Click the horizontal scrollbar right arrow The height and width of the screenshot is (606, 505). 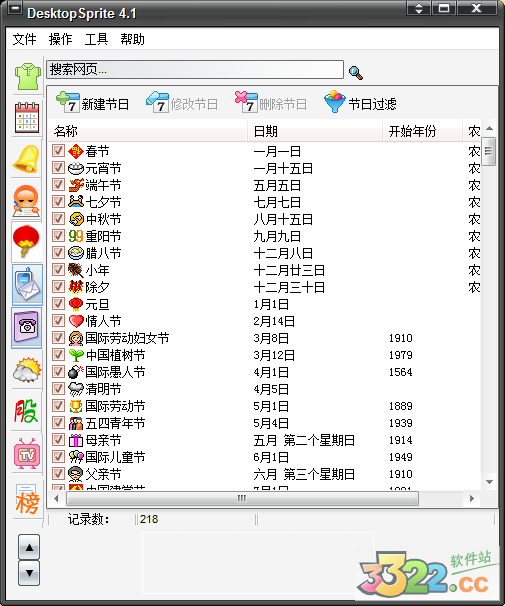tap(471, 498)
